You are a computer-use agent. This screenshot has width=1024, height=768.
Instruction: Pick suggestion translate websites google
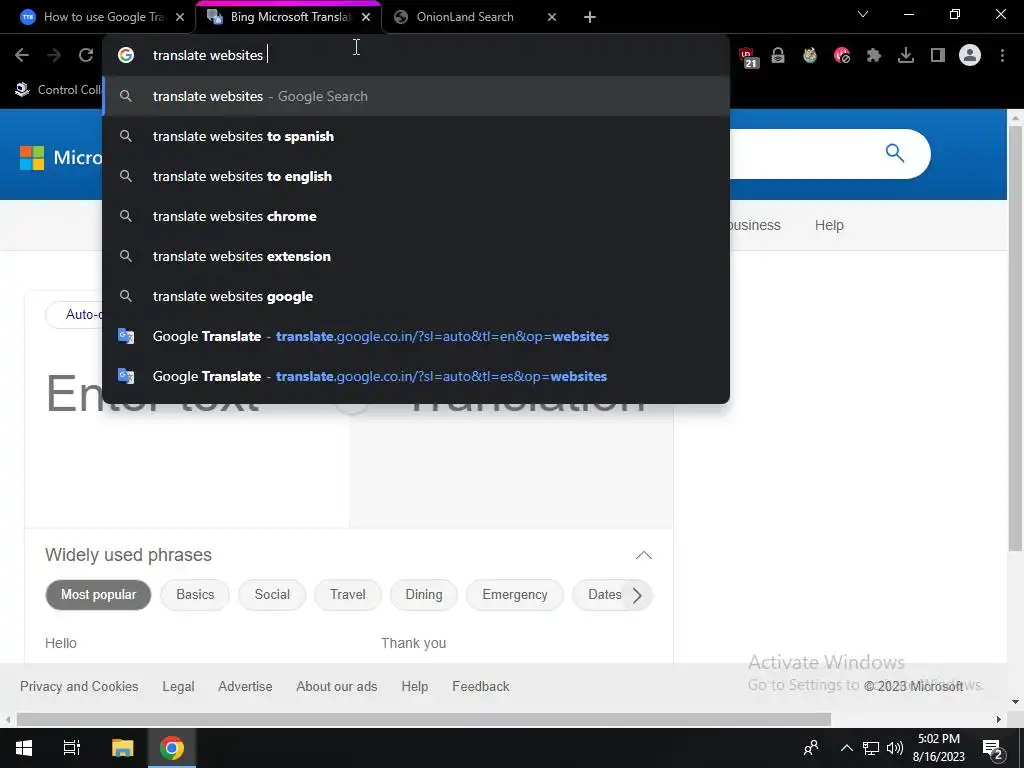pos(416,296)
